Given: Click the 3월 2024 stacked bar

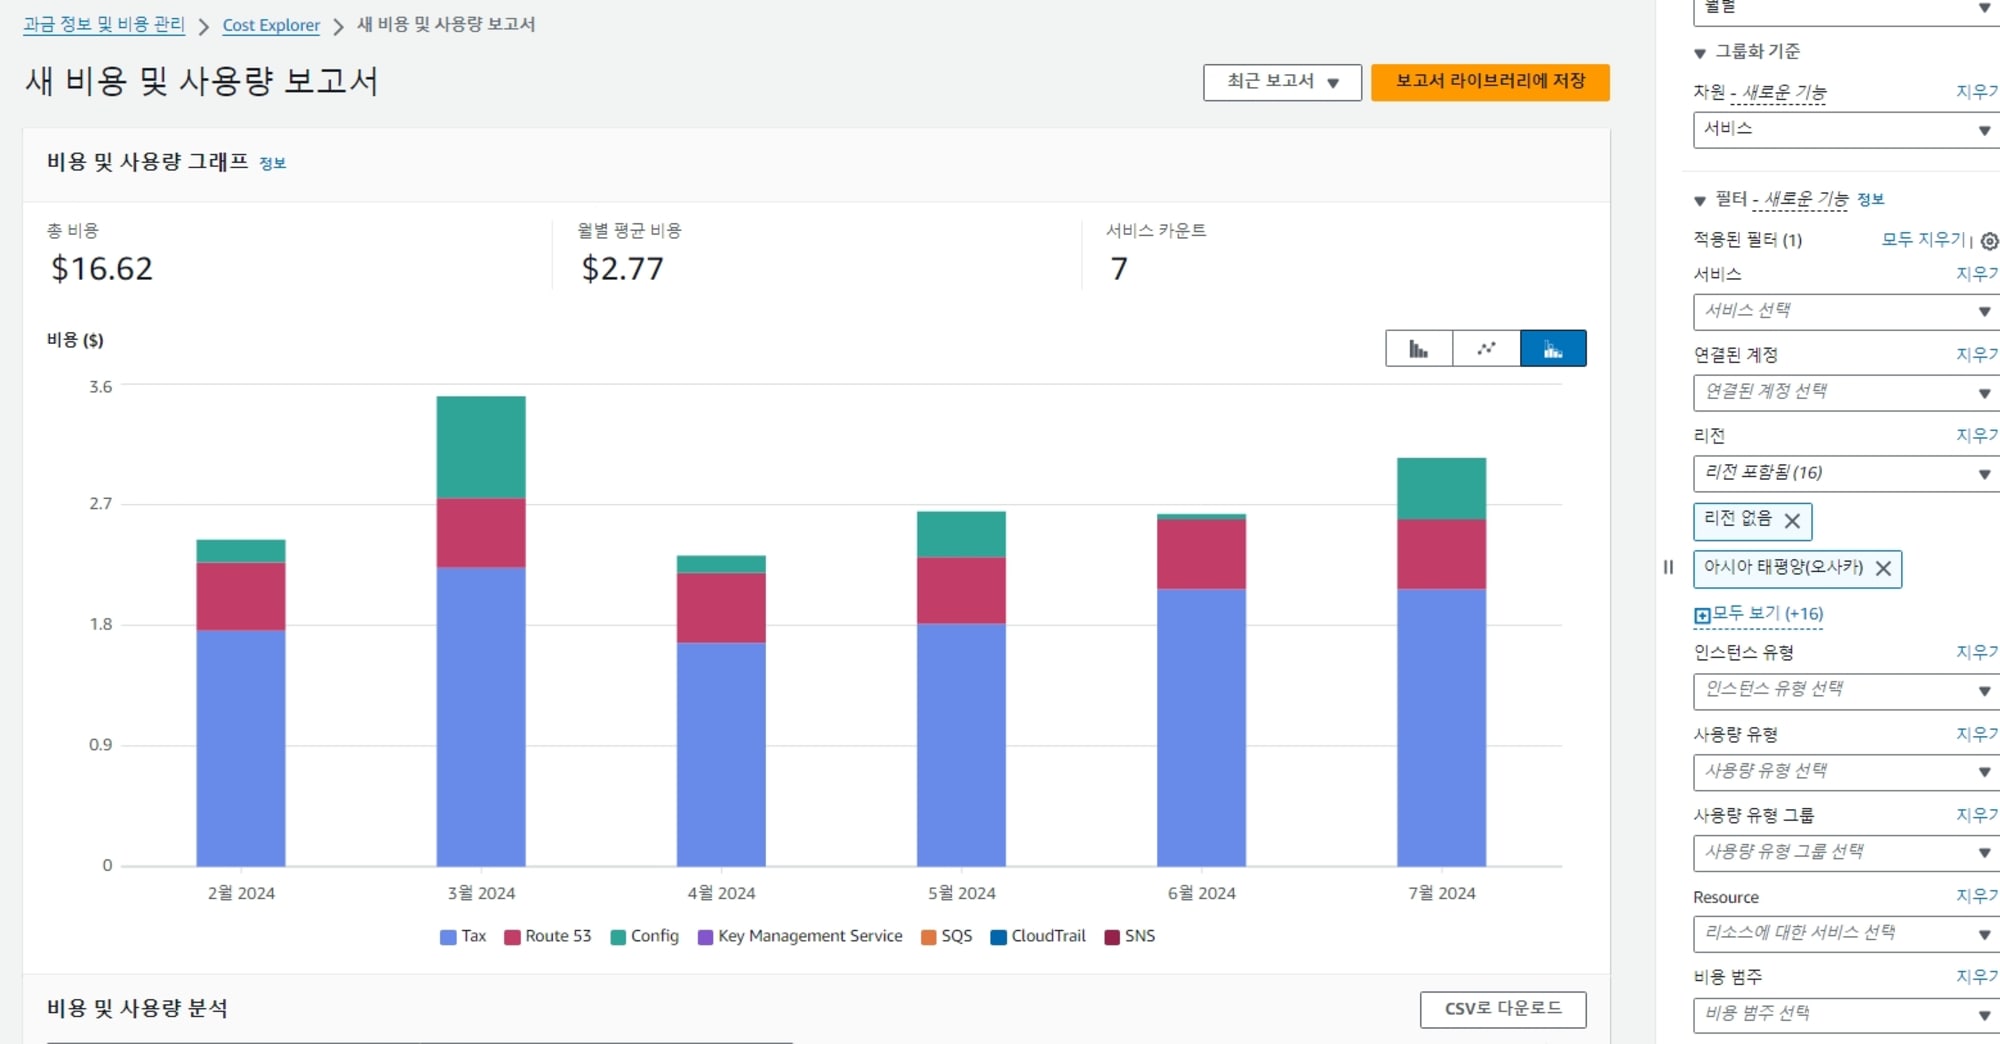Looking at the screenshot, I should (x=481, y=631).
